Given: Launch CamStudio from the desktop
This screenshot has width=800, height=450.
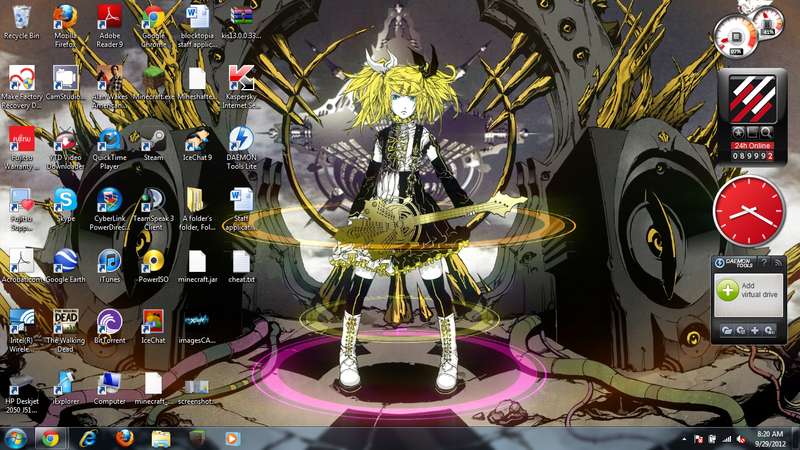Looking at the screenshot, I should 65,83.
